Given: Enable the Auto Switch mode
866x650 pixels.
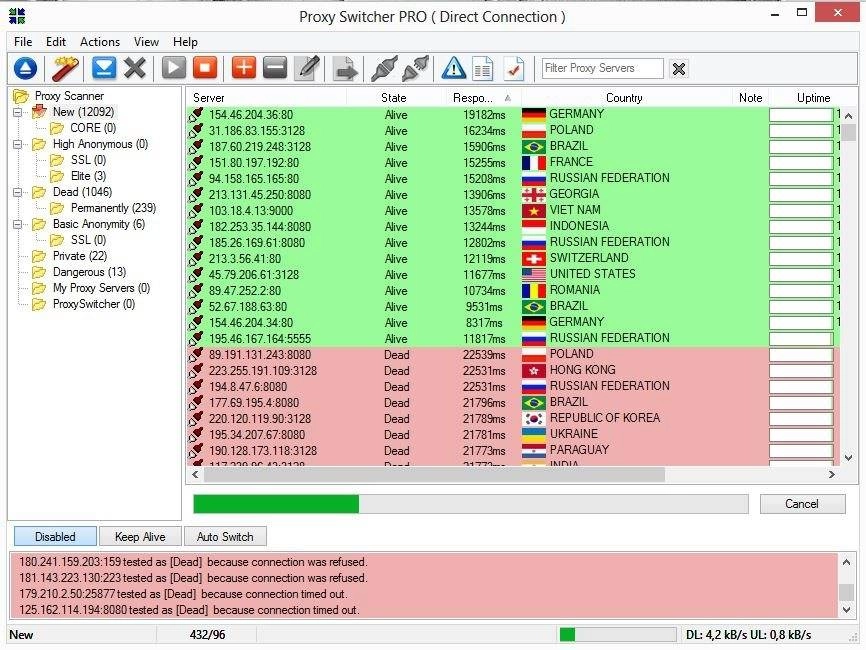Looking at the screenshot, I should [225, 536].
